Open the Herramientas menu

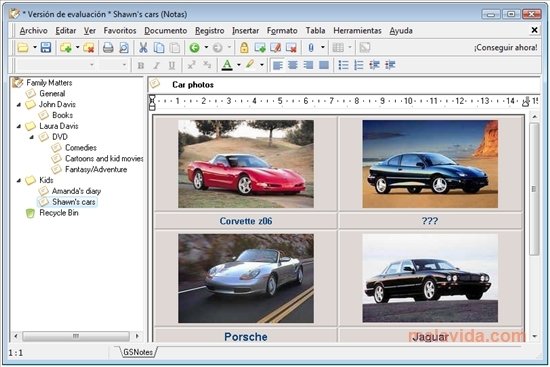tap(357, 31)
